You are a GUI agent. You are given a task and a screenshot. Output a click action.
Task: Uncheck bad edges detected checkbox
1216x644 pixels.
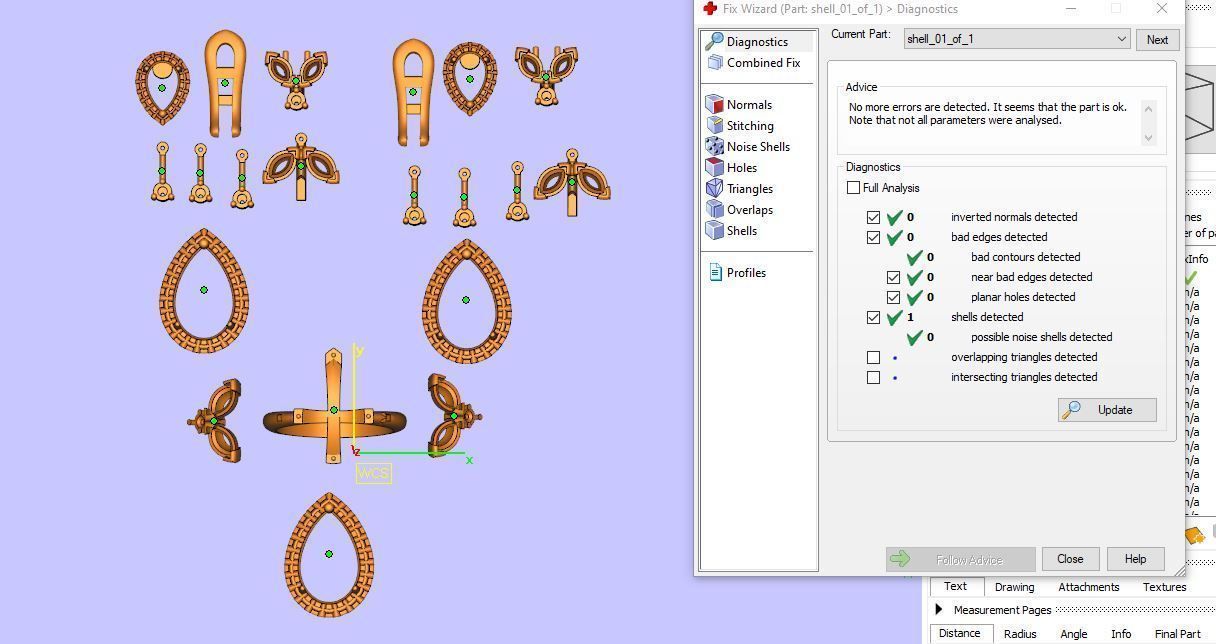(873, 237)
